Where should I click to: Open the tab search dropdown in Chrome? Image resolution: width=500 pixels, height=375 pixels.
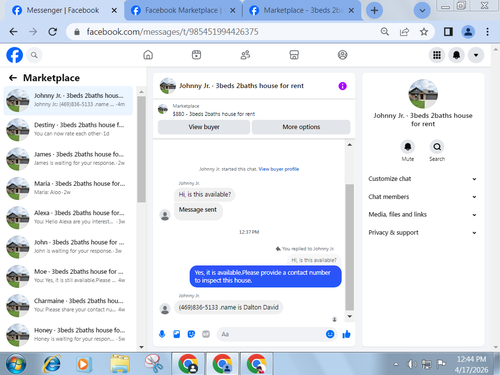click(x=422, y=10)
